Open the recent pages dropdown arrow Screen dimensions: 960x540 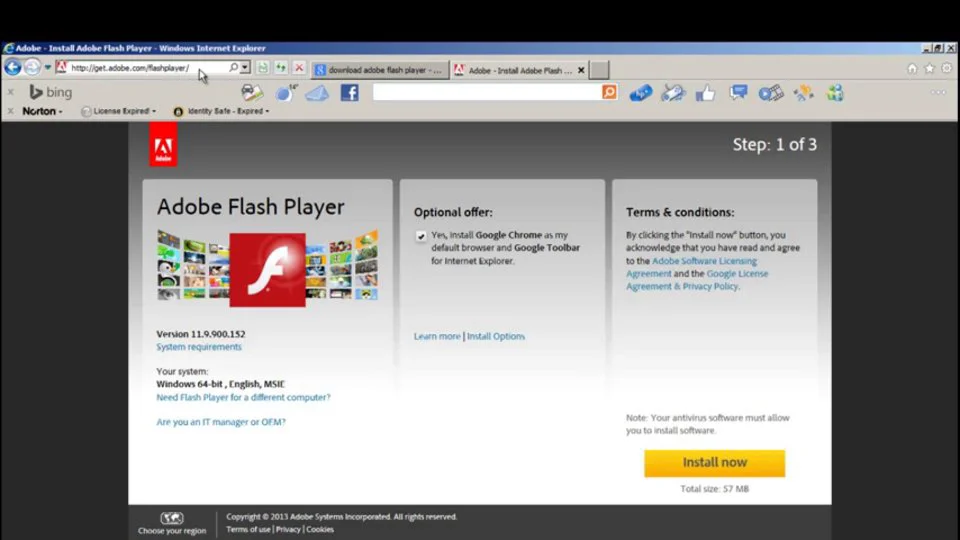tap(48, 67)
